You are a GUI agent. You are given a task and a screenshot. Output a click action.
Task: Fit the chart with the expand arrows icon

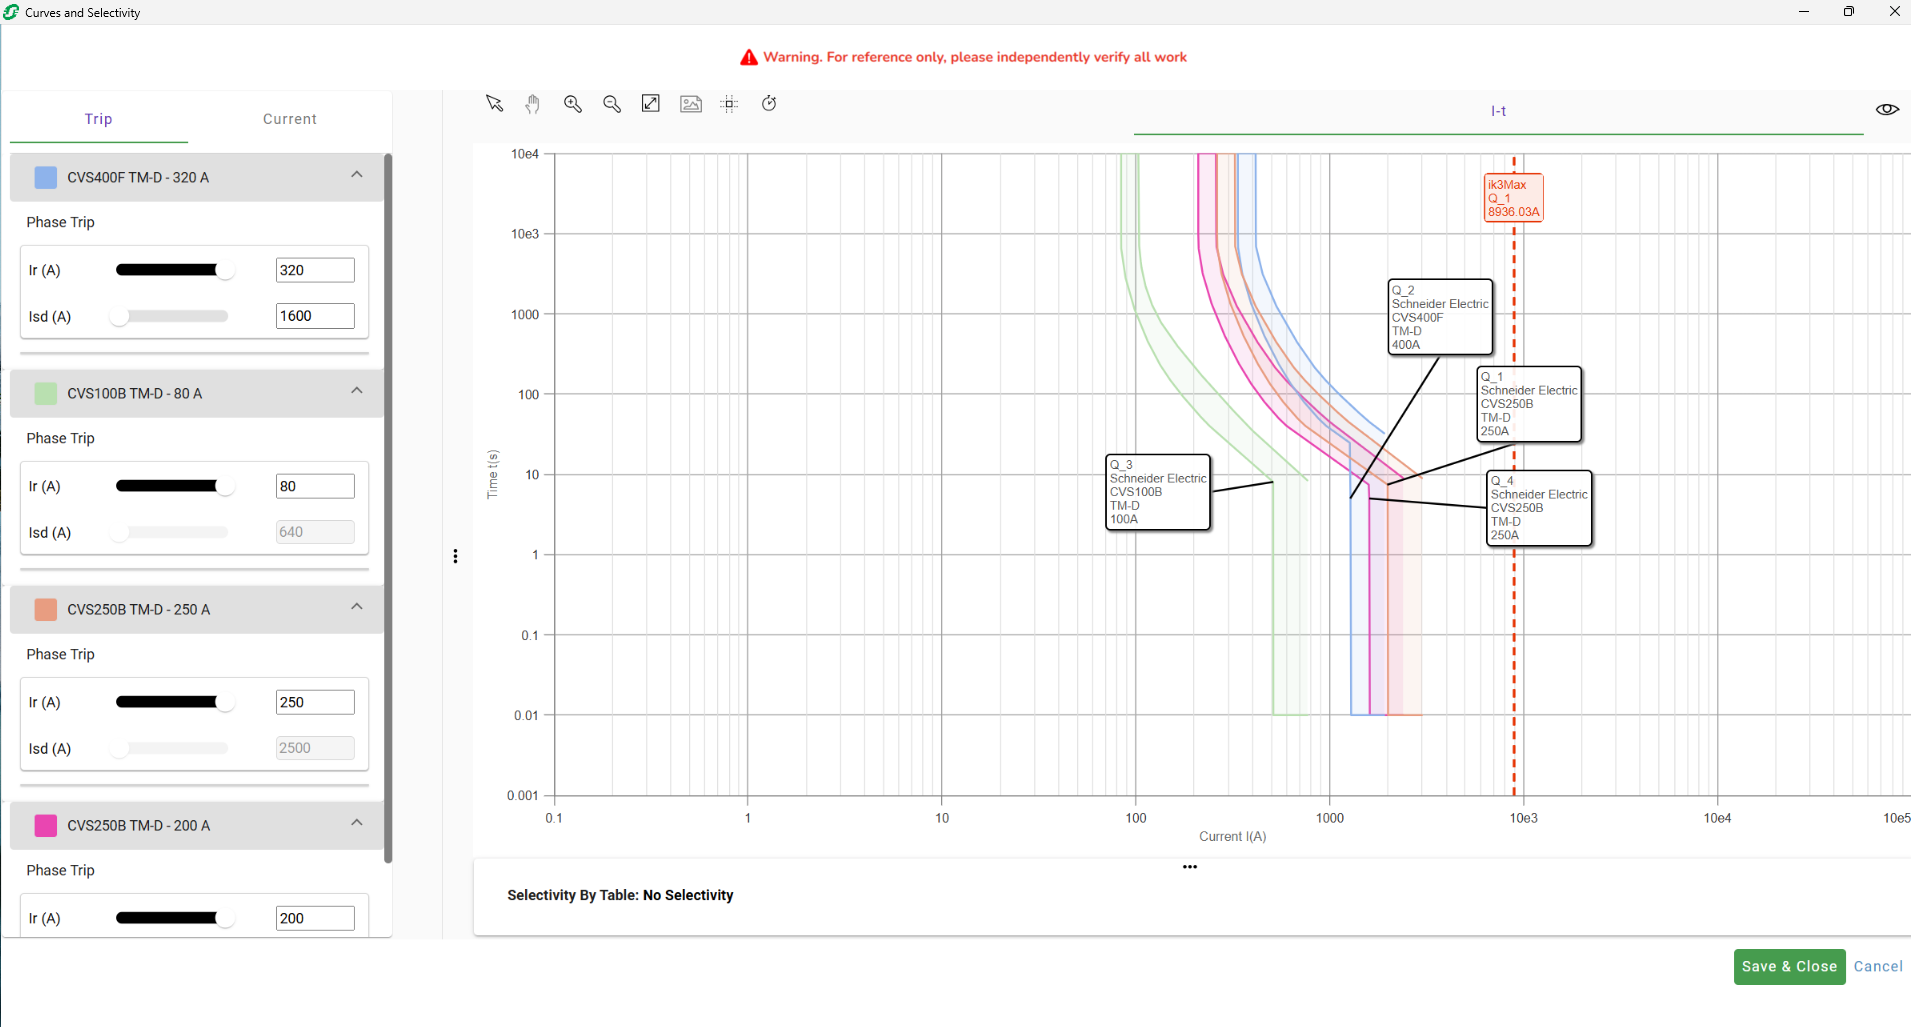(651, 104)
